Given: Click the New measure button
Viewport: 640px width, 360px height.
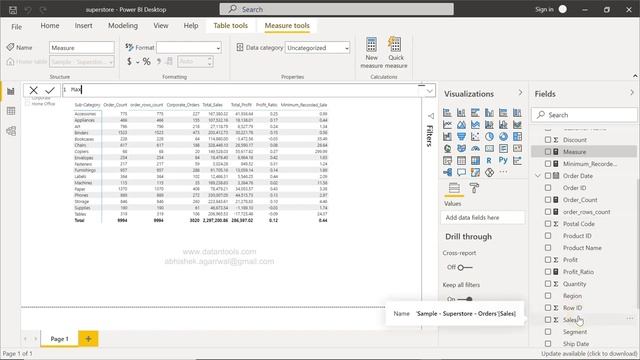Looking at the screenshot, I should tap(371, 52).
